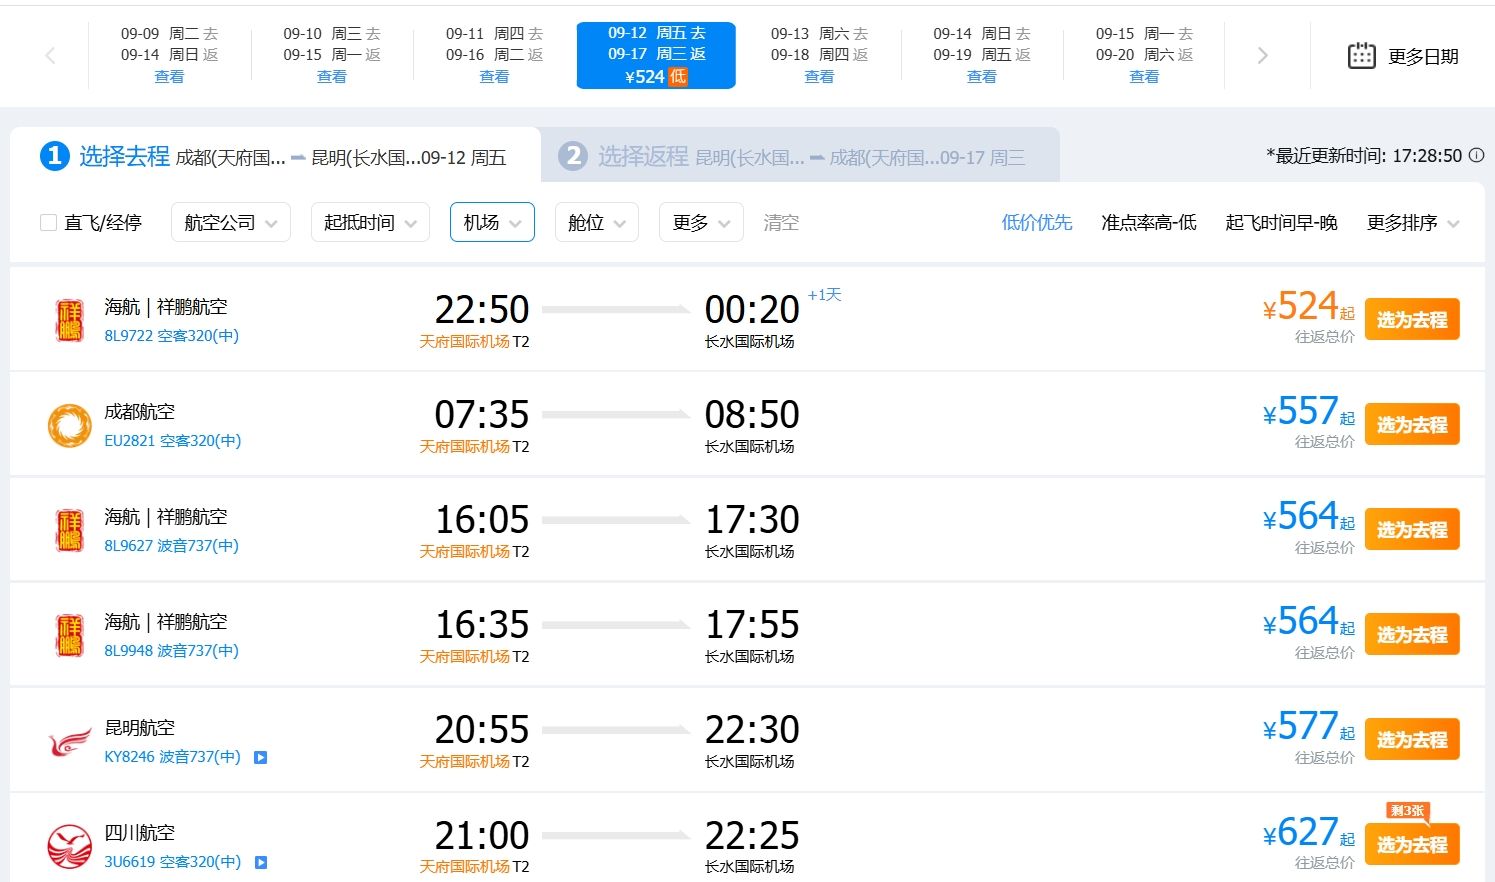Click flight number 8L9627 波音737(中)
Viewport: 1495px width, 882px height.
coord(172,546)
